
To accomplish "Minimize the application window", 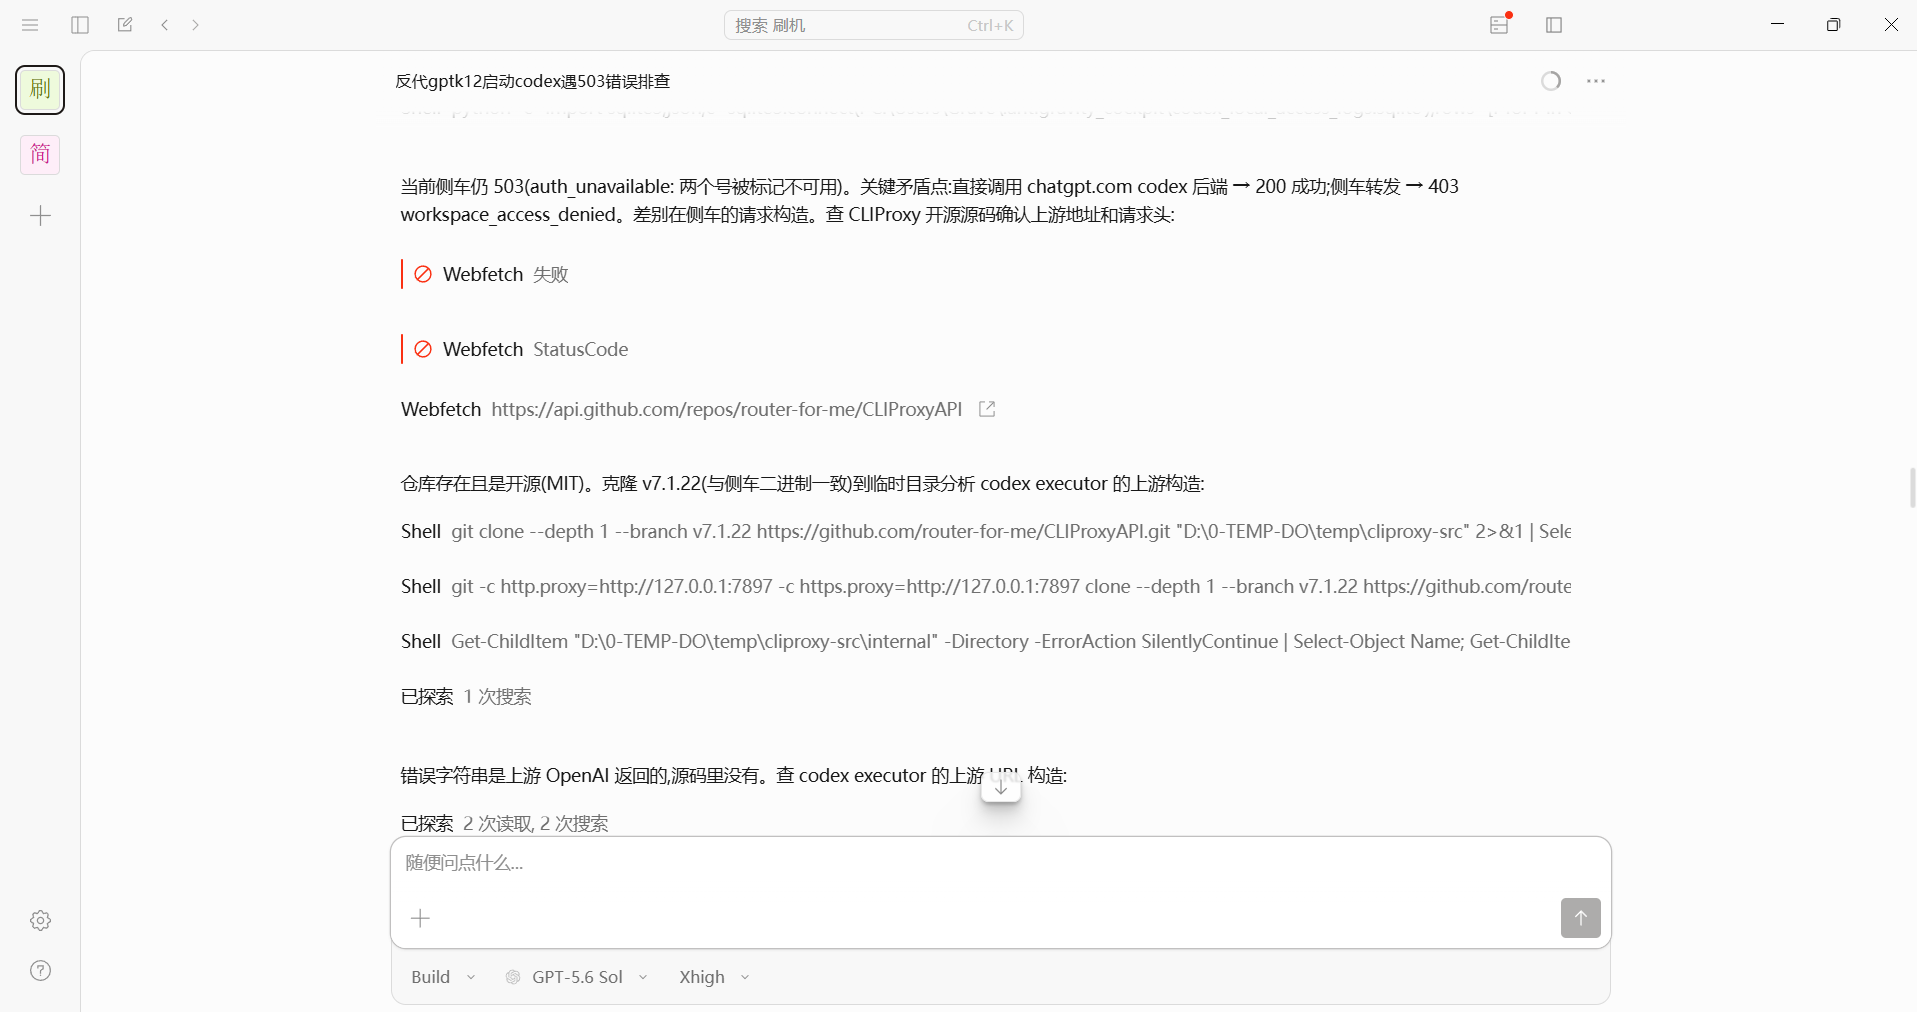I will [x=1777, y=25].
